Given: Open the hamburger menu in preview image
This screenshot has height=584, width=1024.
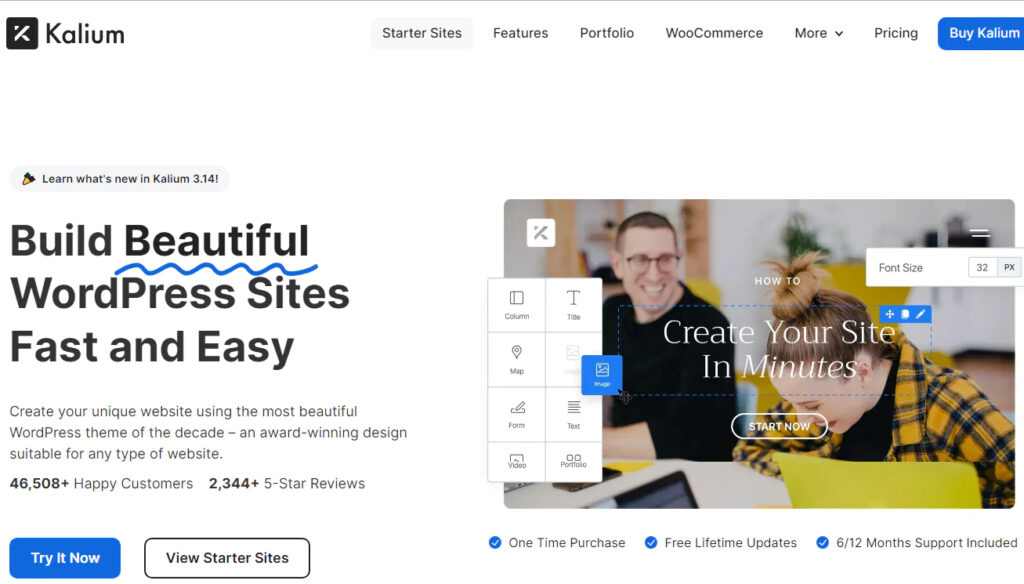Looking at the screenshot, I should pos(980,233).
